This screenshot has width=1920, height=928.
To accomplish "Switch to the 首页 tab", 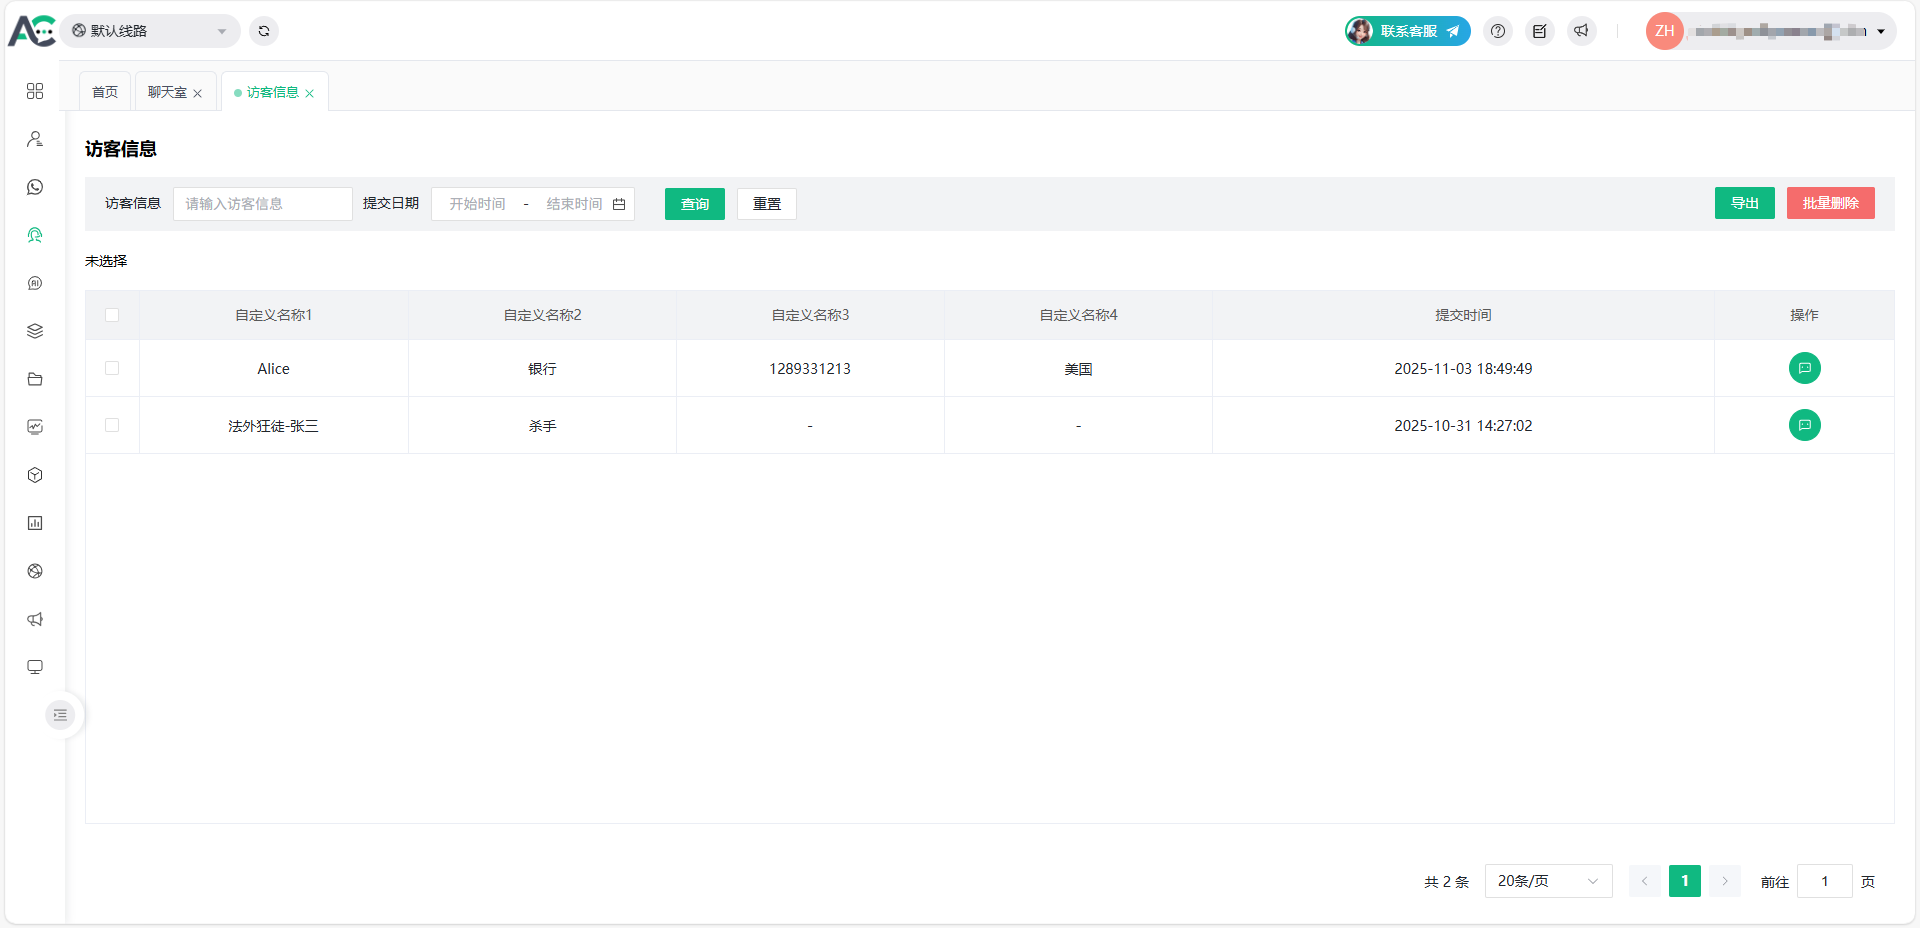I will (105, 92).
